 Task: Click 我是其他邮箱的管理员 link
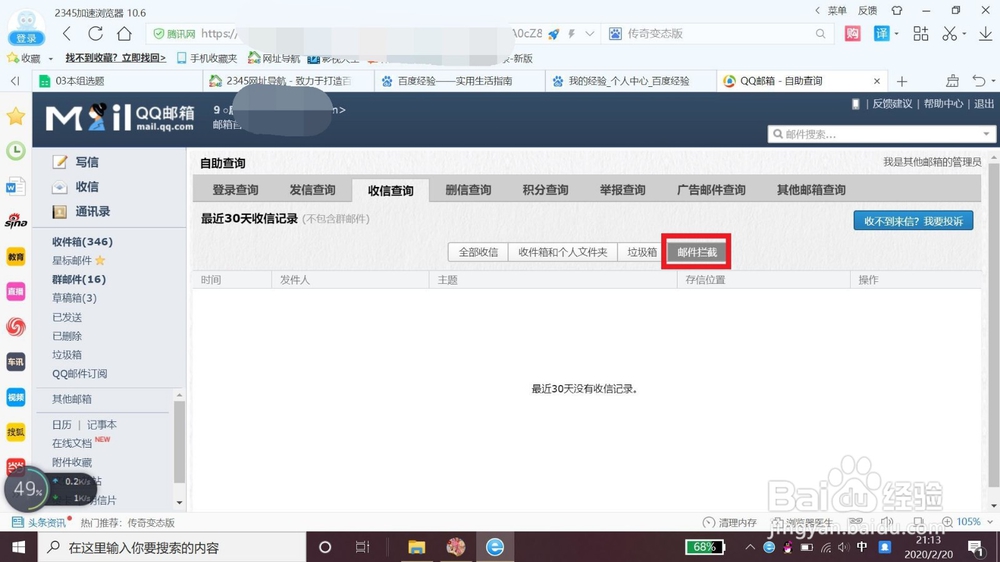[x=932, y=162]
